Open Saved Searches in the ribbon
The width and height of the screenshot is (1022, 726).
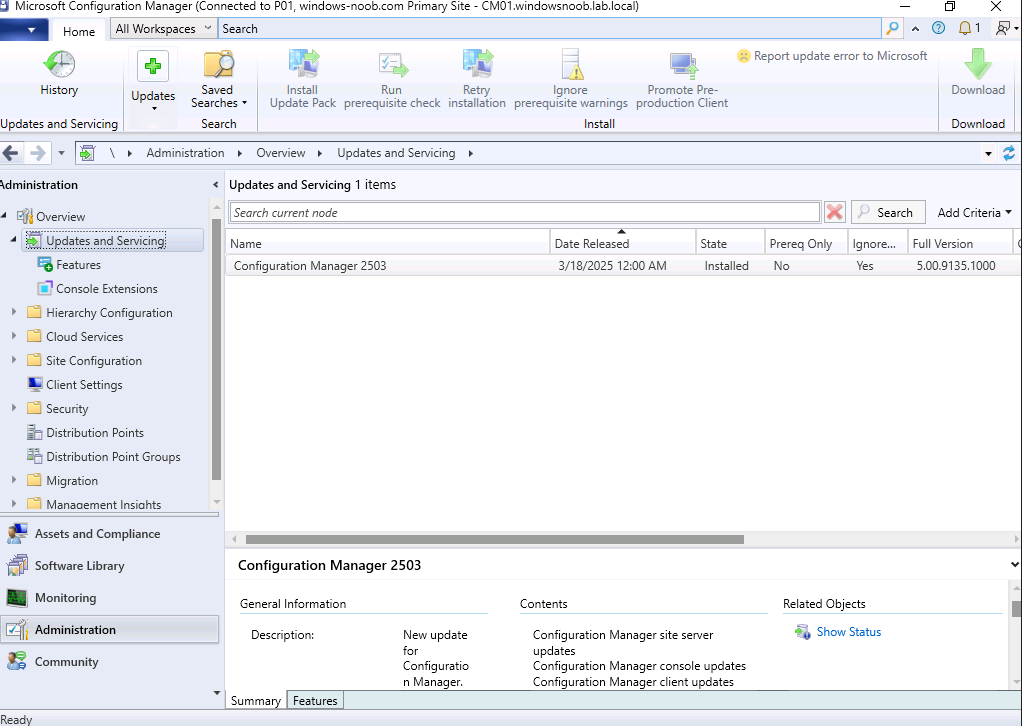click(x=218, y=79)
